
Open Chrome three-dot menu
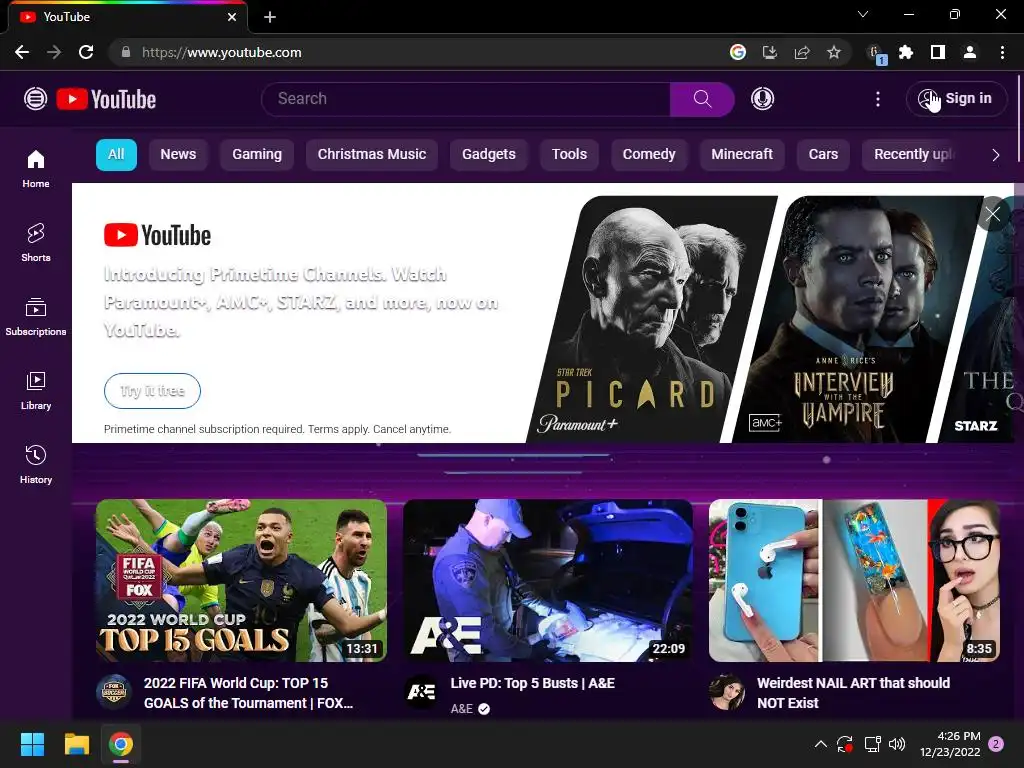(x=1002, y=52)
